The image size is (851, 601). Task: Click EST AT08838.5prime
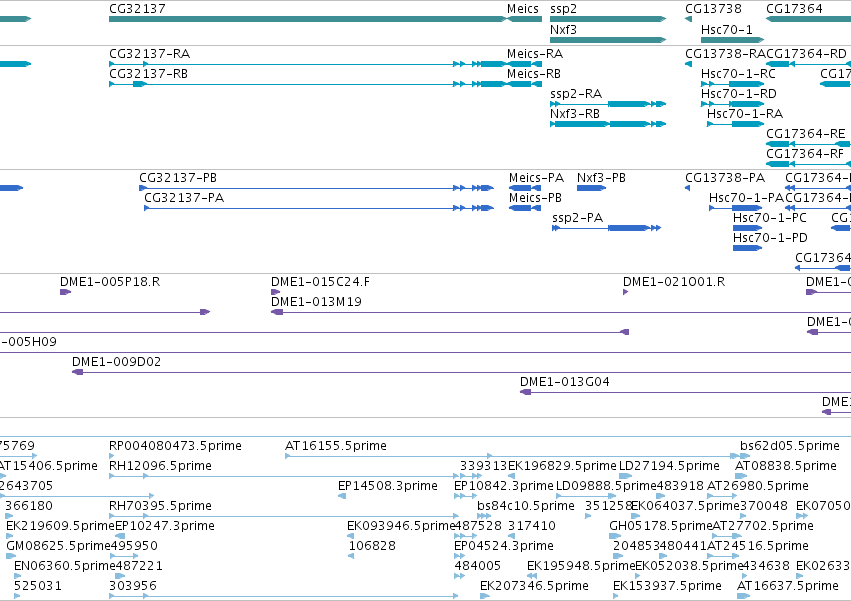point(785,466)
